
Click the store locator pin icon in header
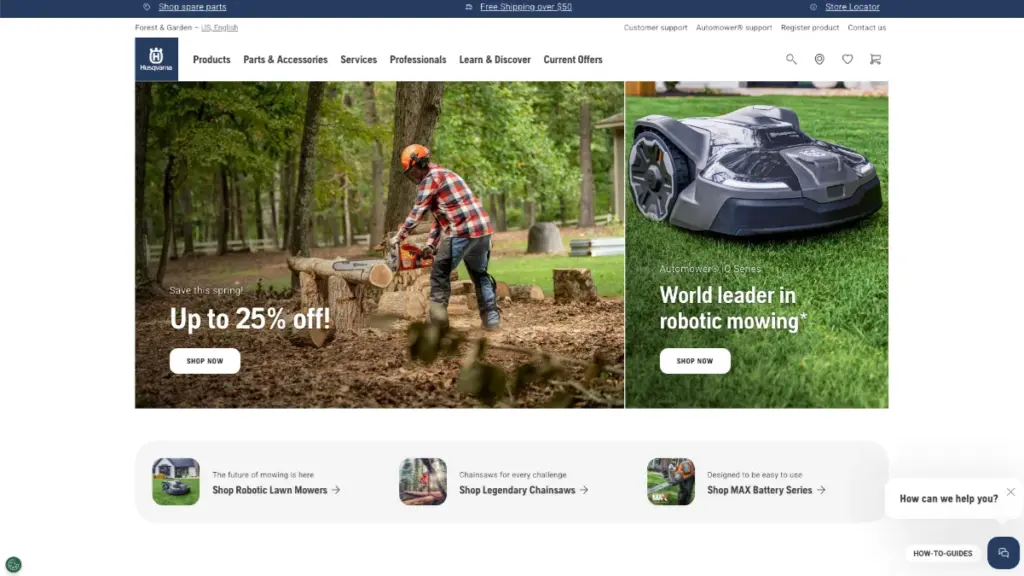coord(819,60)
